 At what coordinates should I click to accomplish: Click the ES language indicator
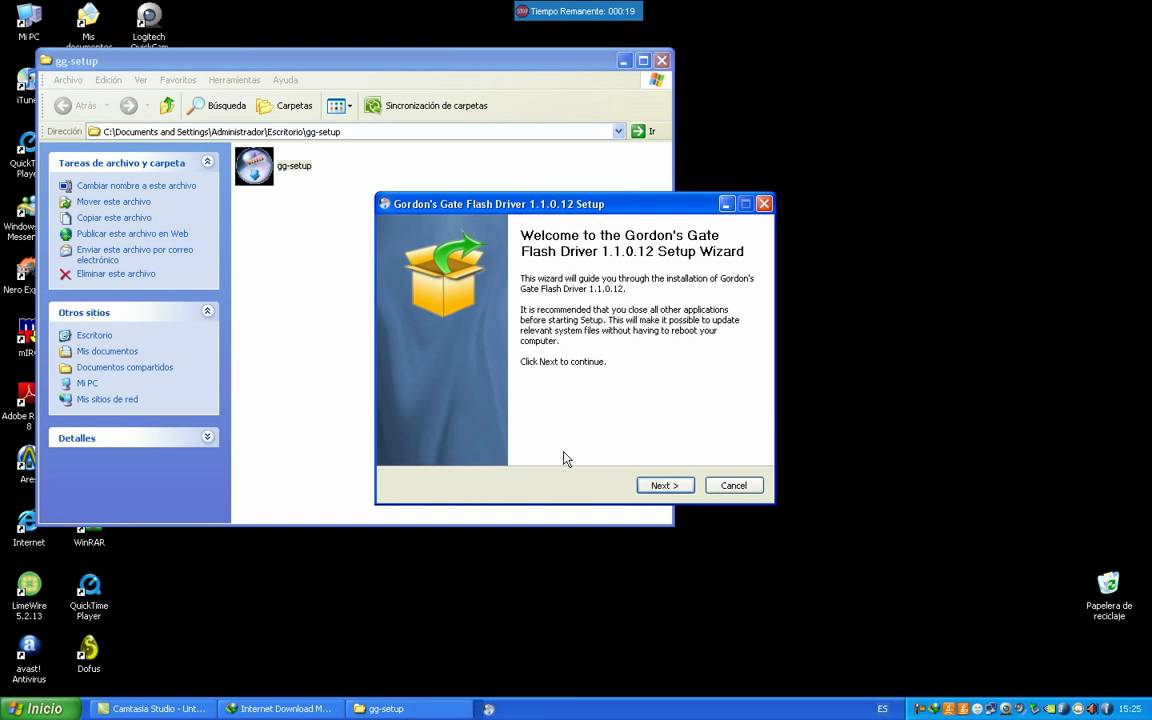882,709
